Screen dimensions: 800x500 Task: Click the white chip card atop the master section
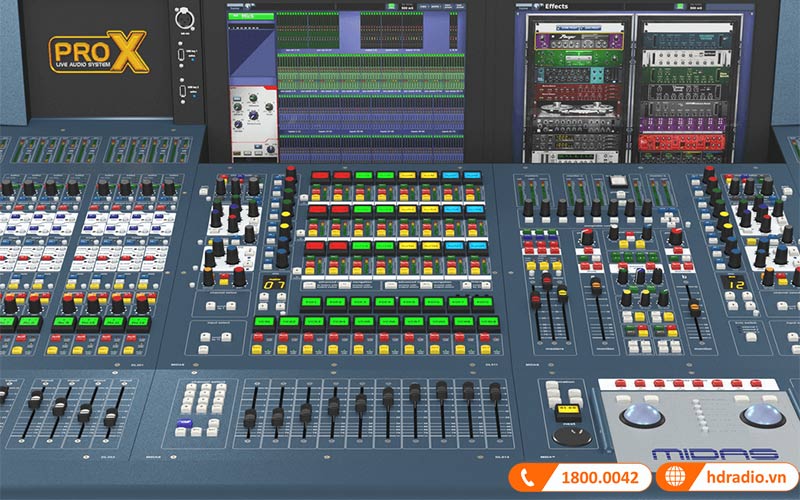(x=618, y=181)
